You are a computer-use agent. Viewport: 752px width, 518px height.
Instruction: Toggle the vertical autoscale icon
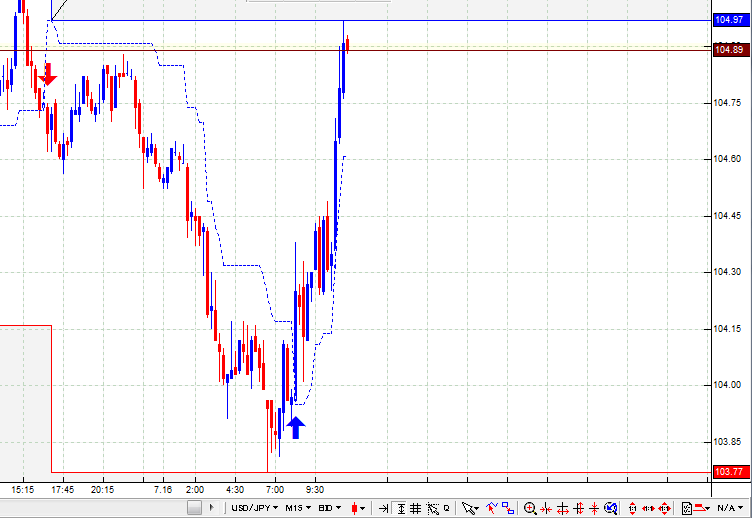click(x=401, y=508)
